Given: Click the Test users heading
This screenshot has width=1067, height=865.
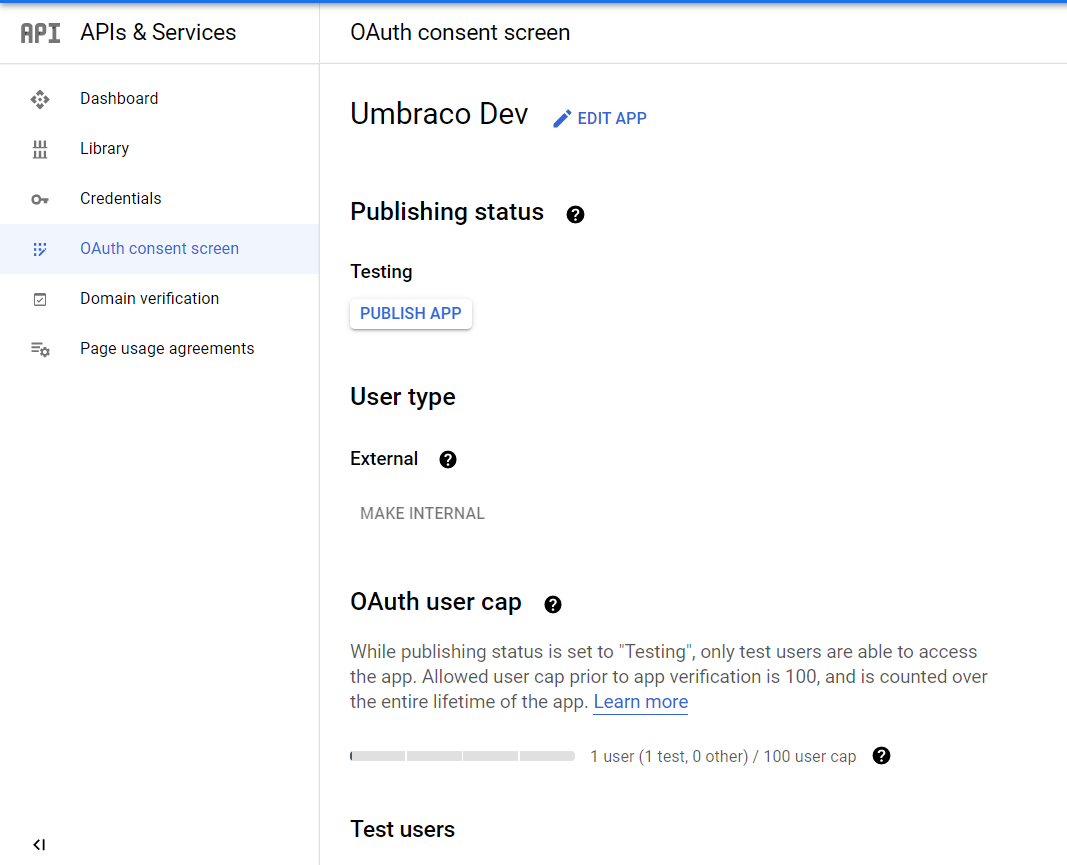Looking at the screenshot, I should 402,830.
